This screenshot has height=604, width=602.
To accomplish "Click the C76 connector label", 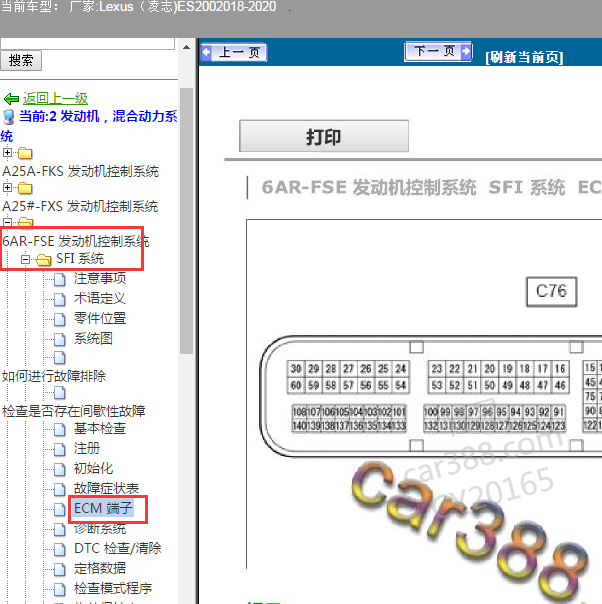I will coord(552,292).
